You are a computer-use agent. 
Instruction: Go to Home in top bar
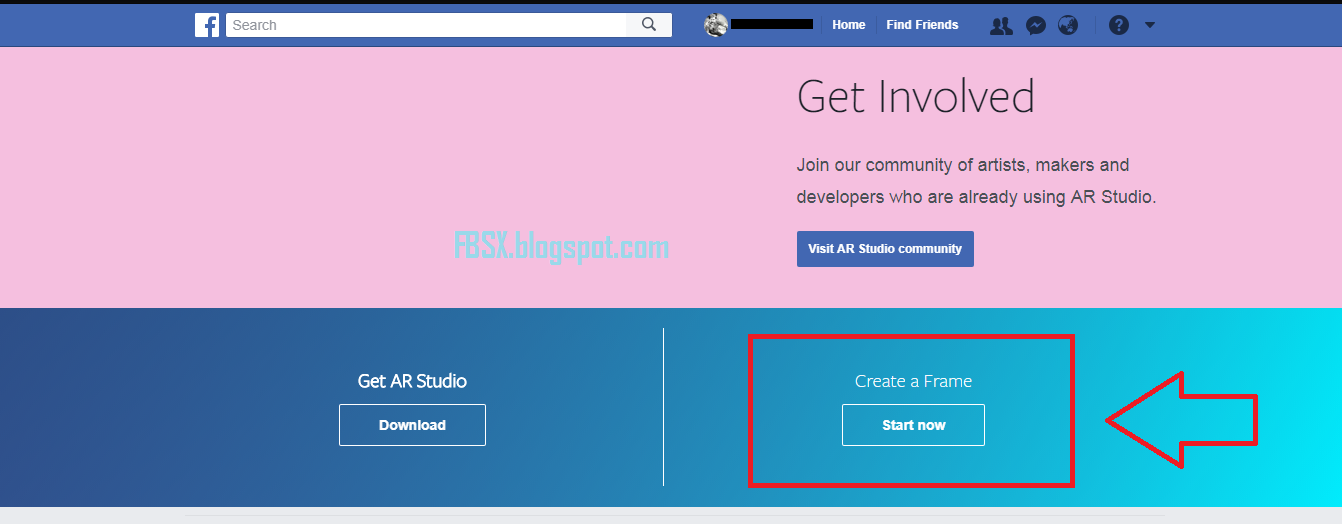coord(849,25)
